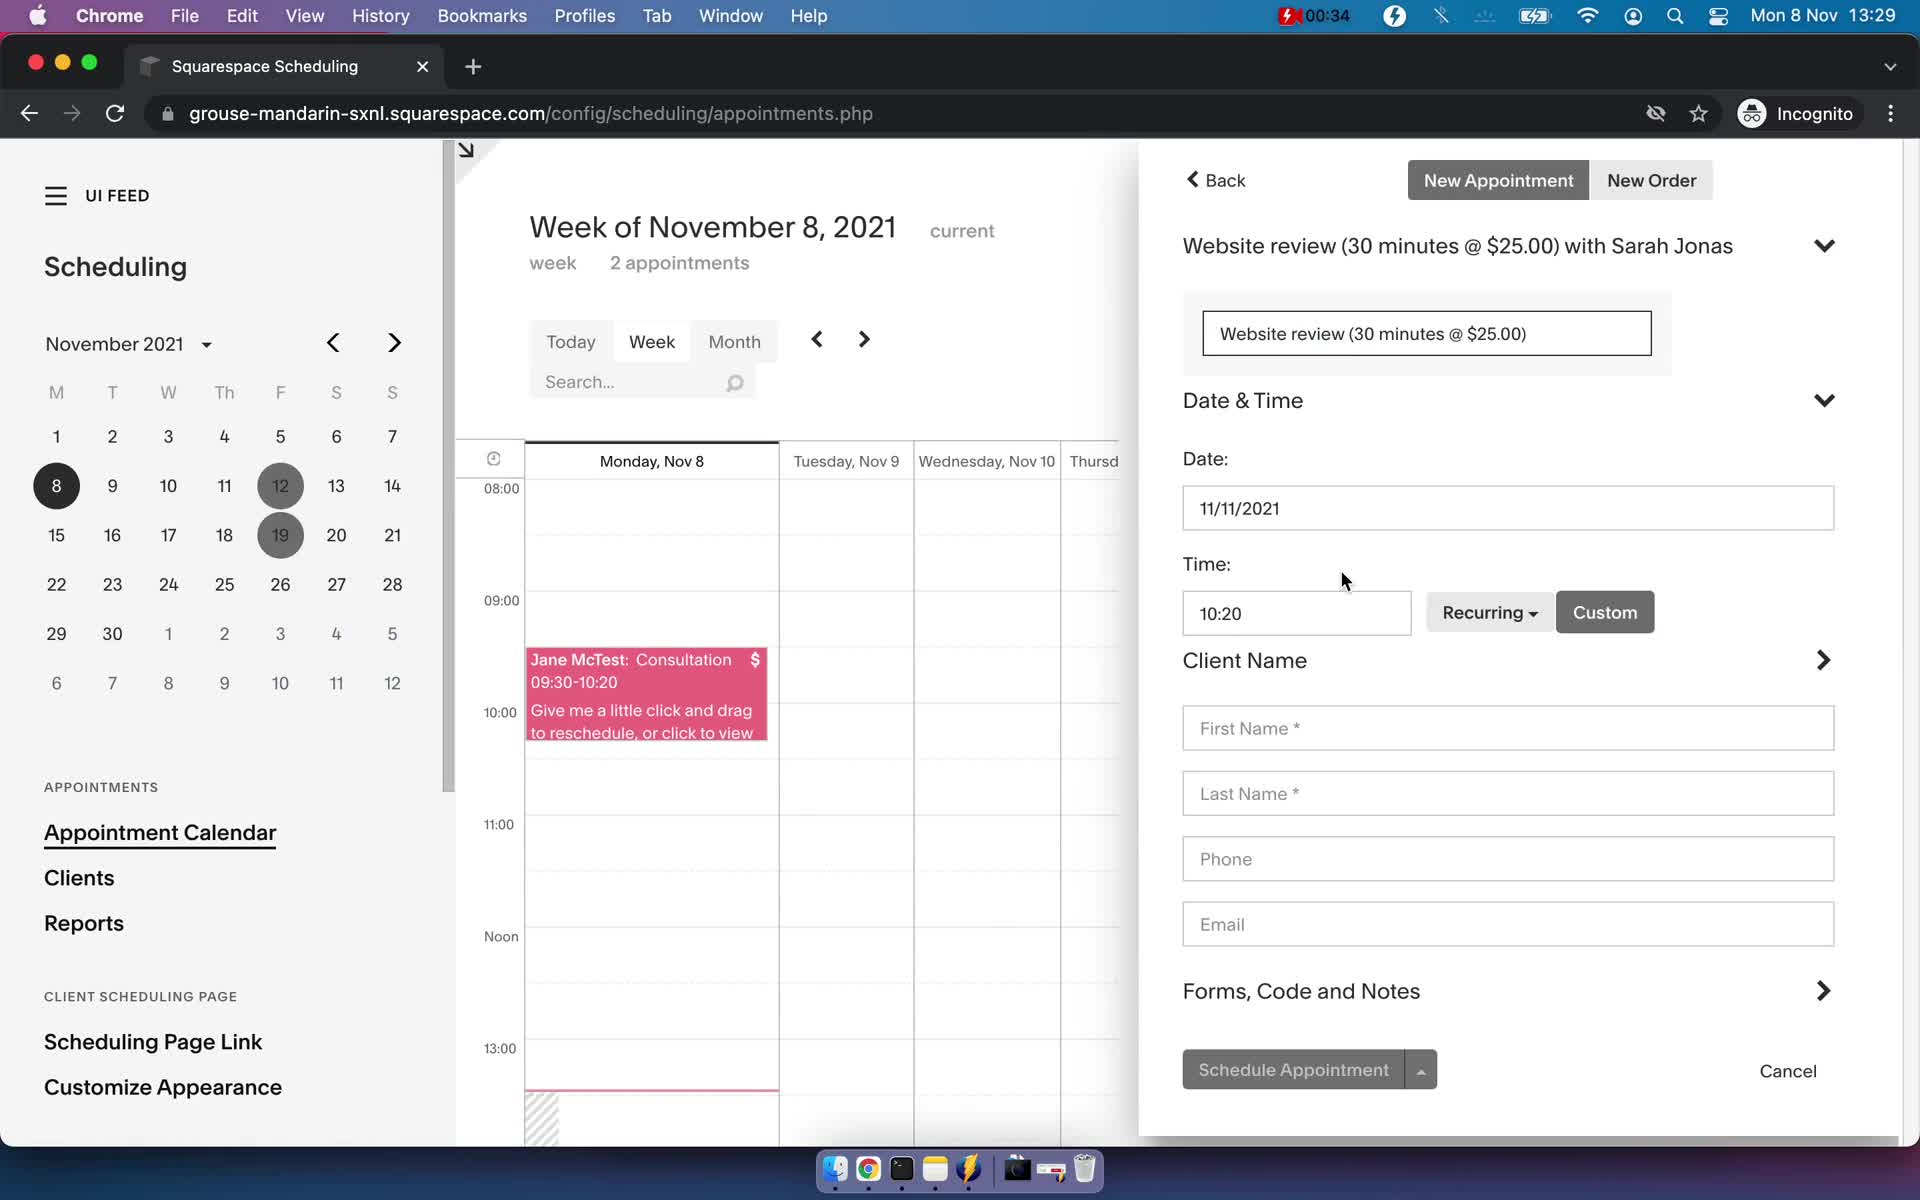Expand the Forms, Code and Notes section
1920x1200 pixels.
point(1507,990)
